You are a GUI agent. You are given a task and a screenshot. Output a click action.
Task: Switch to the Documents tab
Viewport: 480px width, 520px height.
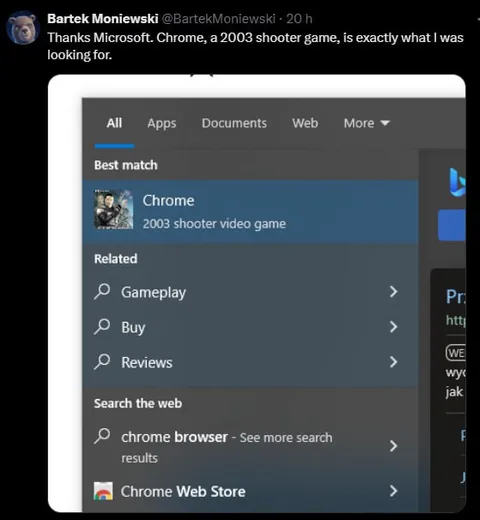(234, 123)
